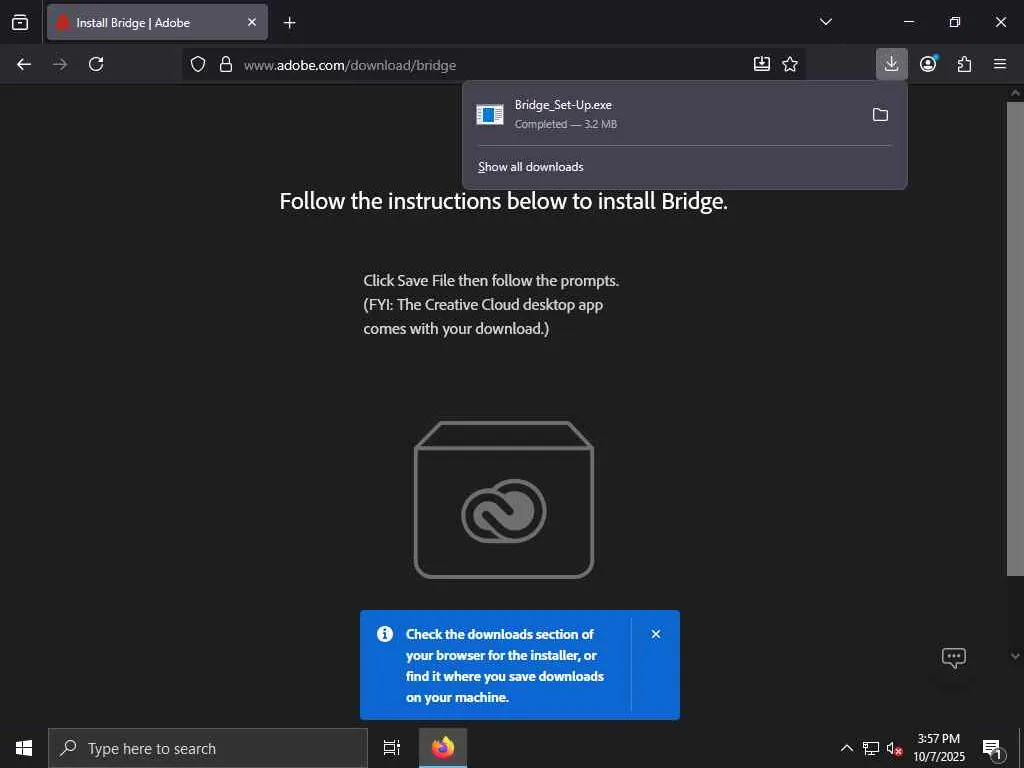
Task: Click the install-page icon in address bar
Action: 761,64
